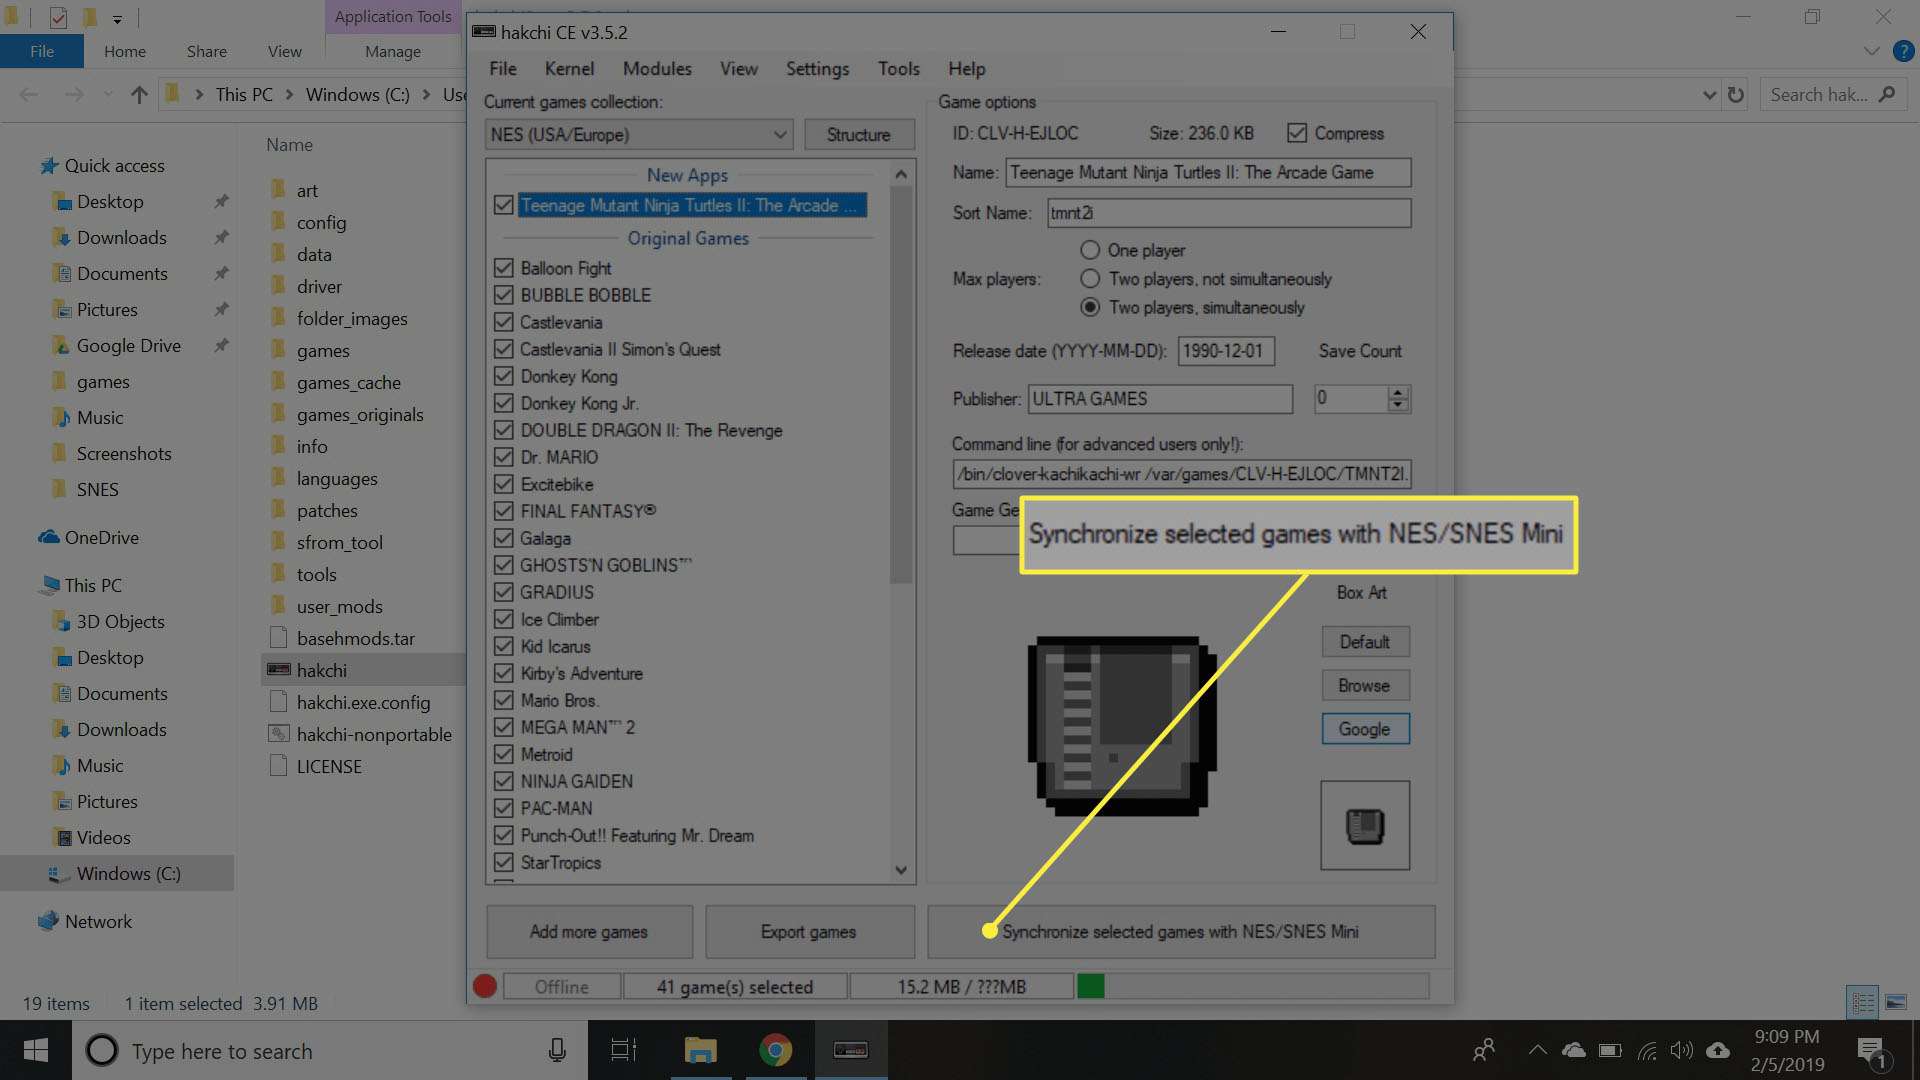Click the games list scroll down arrow
This screenshot has width=1920, height=1080.
click(901, 870)
